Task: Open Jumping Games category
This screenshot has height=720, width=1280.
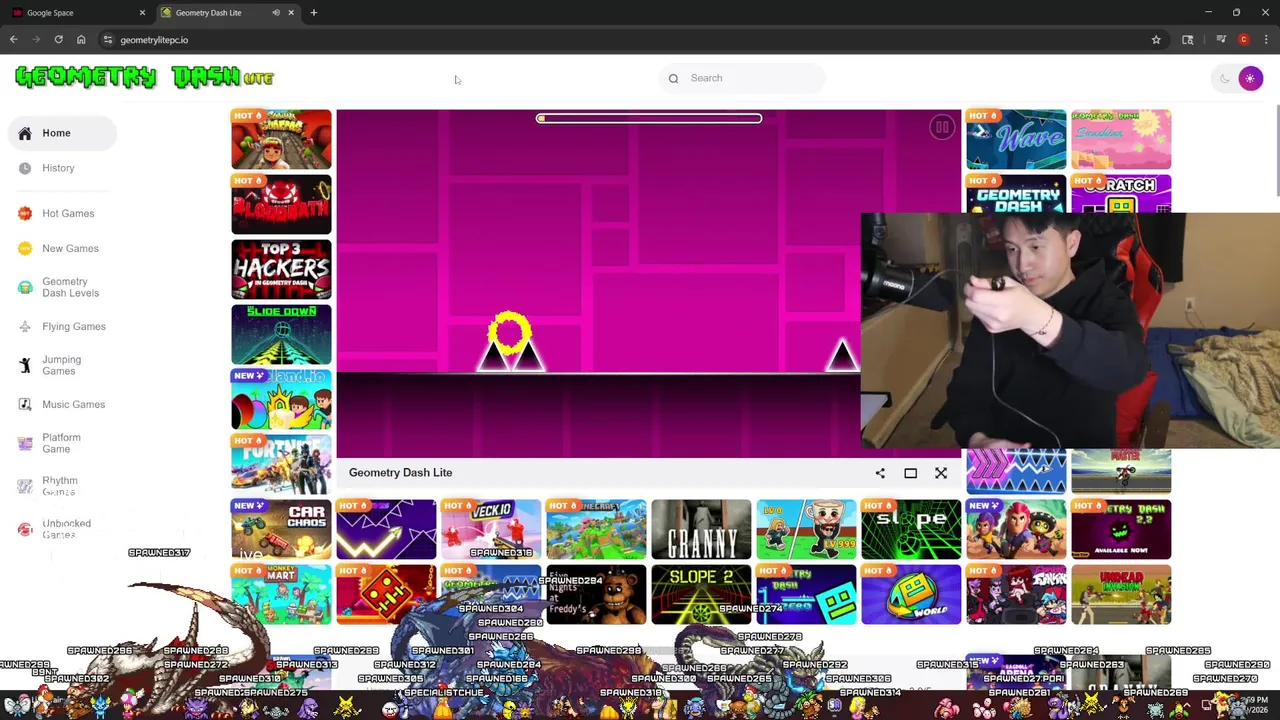Action: click(62, 365)
